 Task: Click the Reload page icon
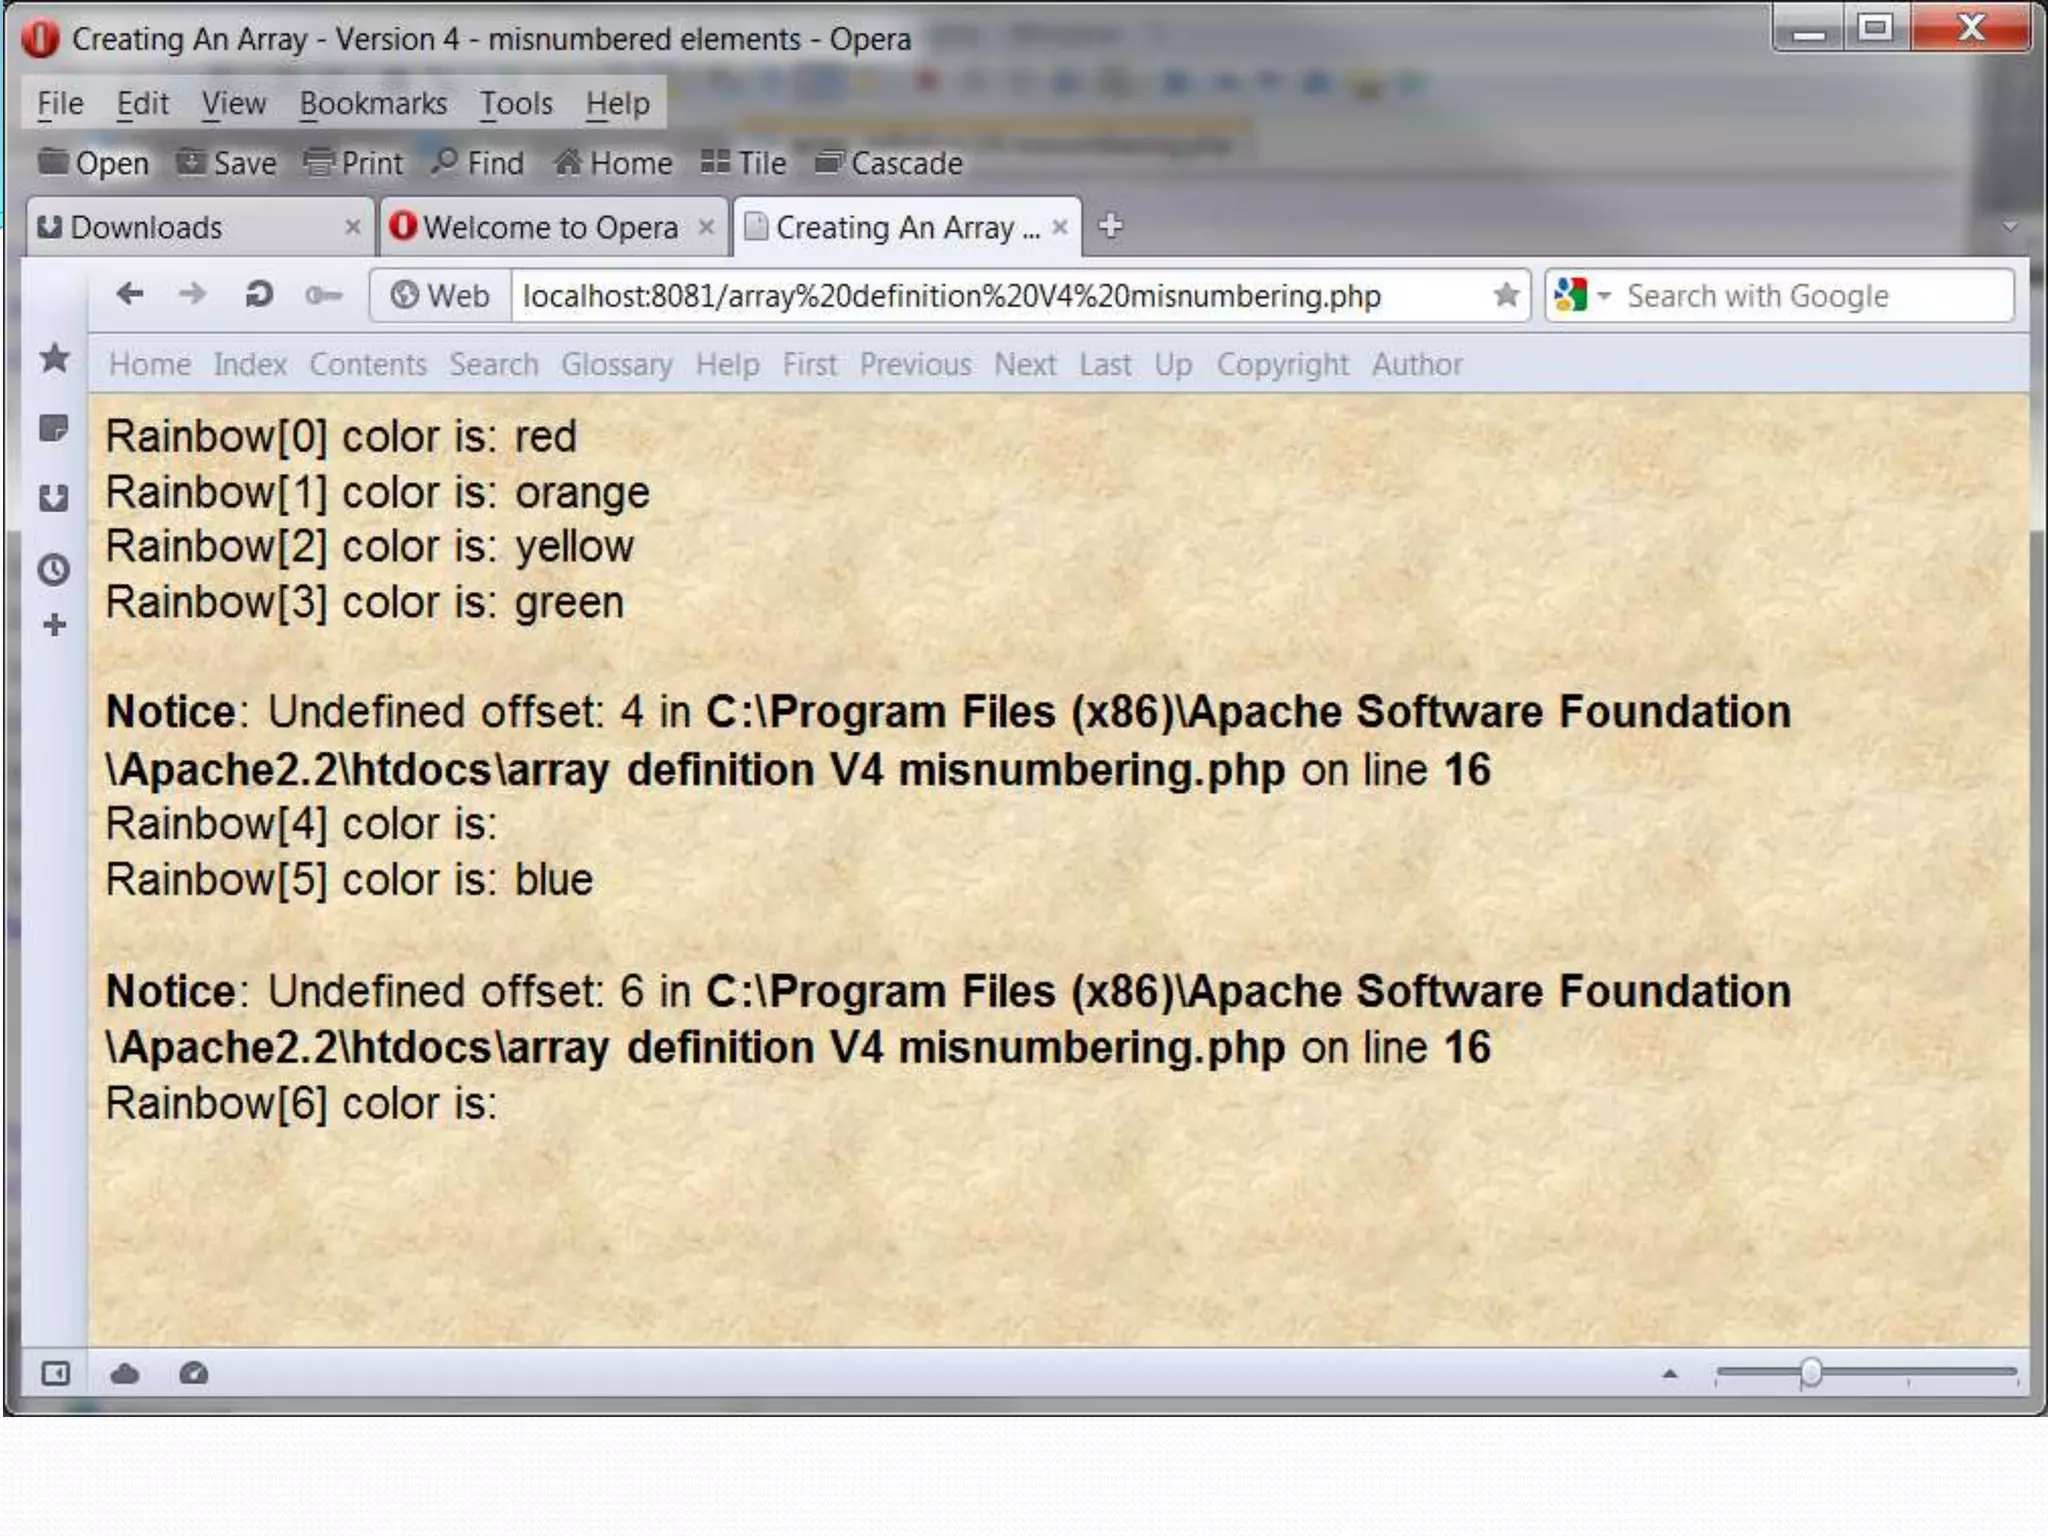tap(259, 295)
